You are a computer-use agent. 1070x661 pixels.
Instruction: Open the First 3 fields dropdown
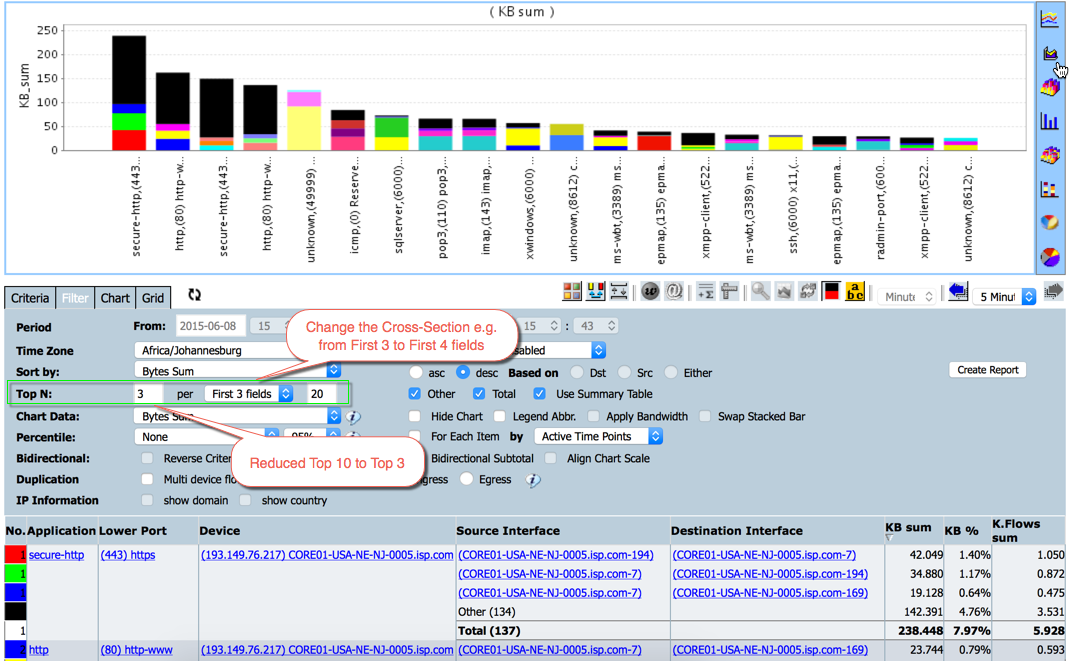point(248,394)
